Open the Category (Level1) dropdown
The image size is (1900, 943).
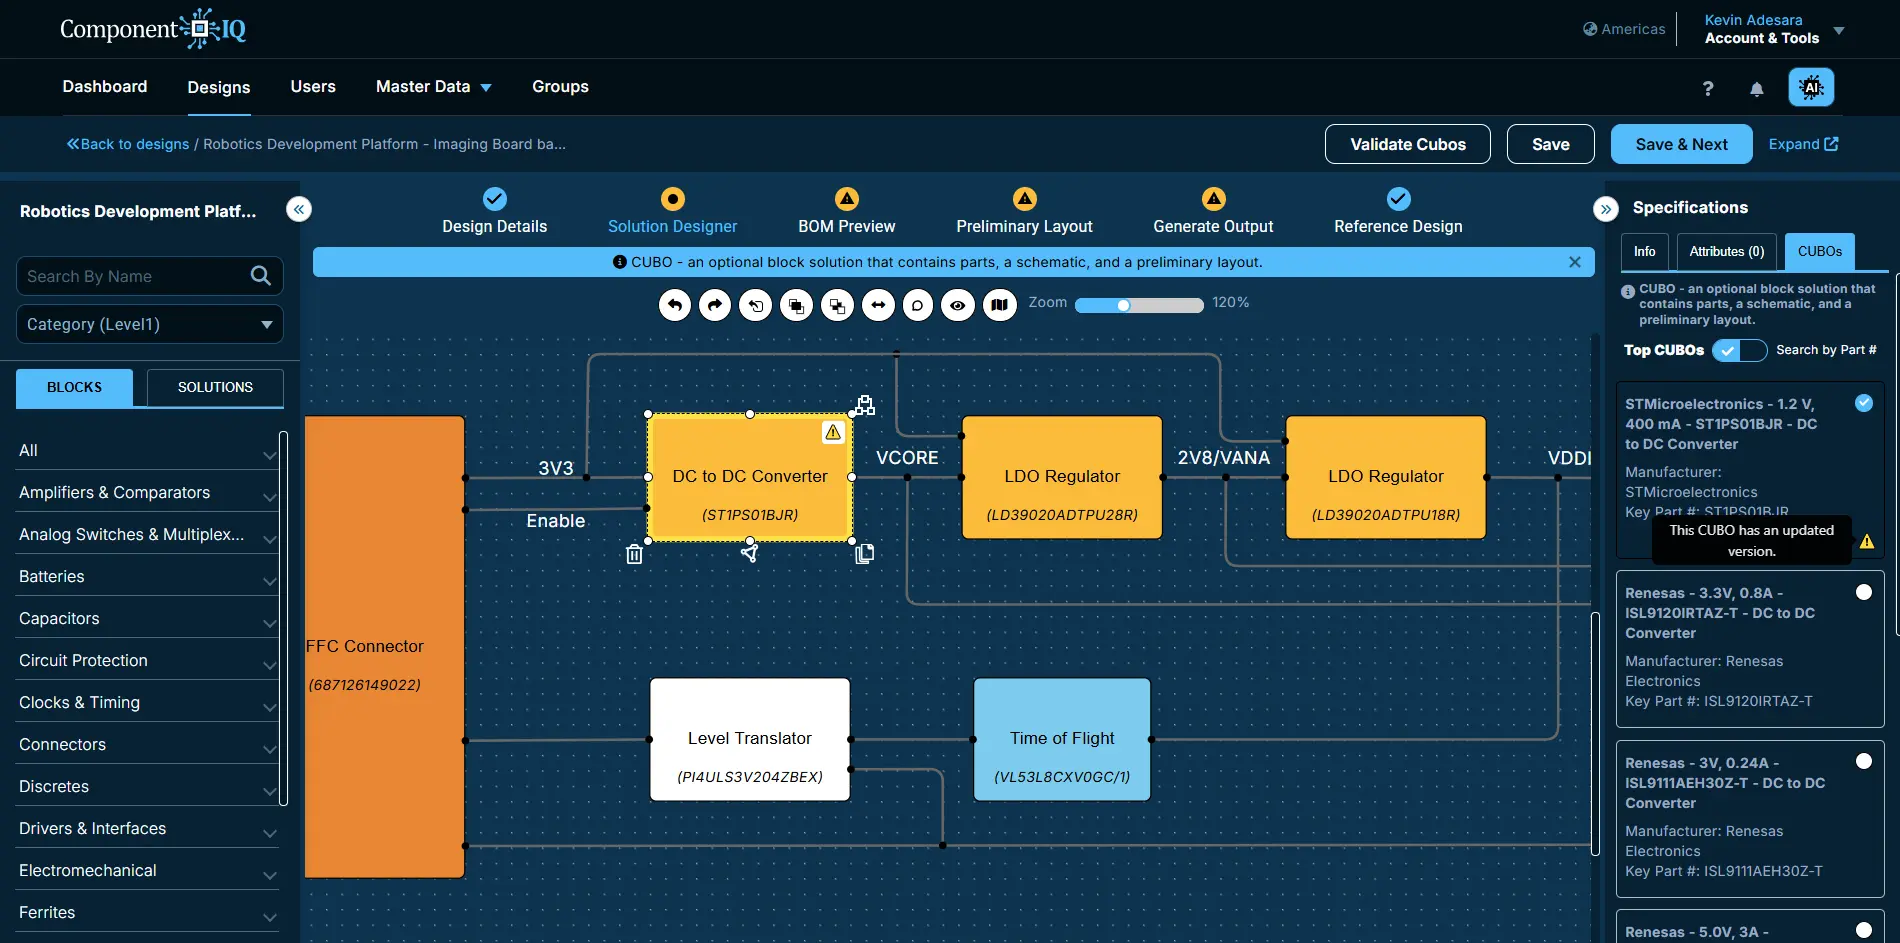point(150,324)
